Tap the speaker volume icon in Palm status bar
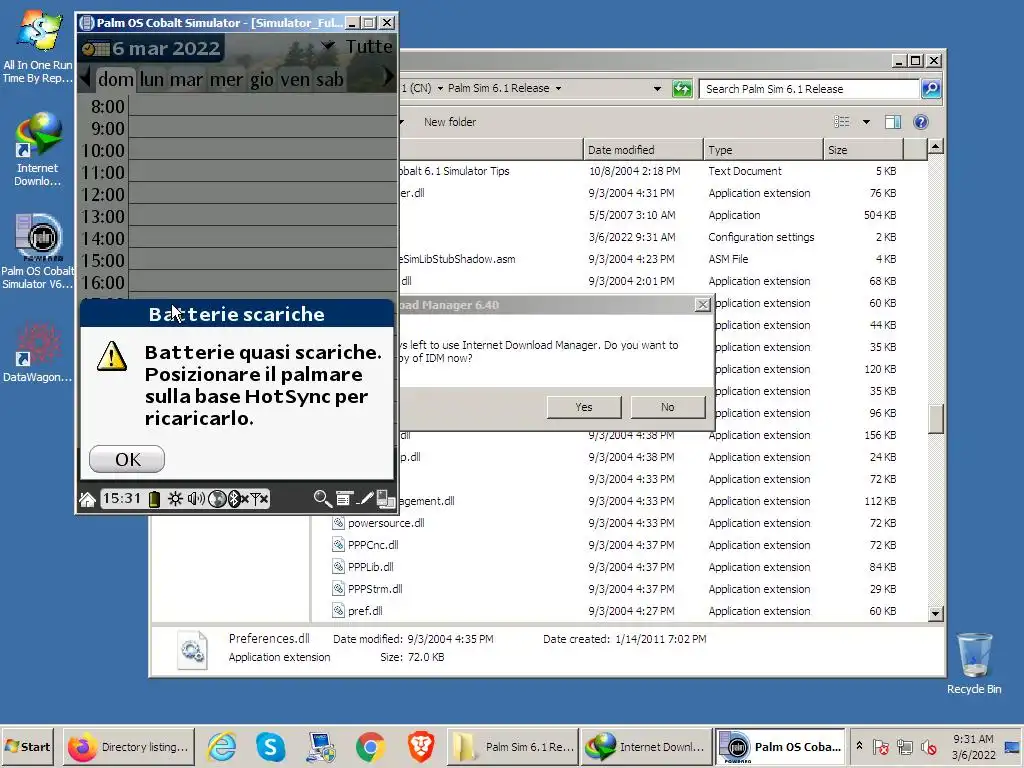The height and width of the screenshot is (768, 1024). click(x=196, y=500)
